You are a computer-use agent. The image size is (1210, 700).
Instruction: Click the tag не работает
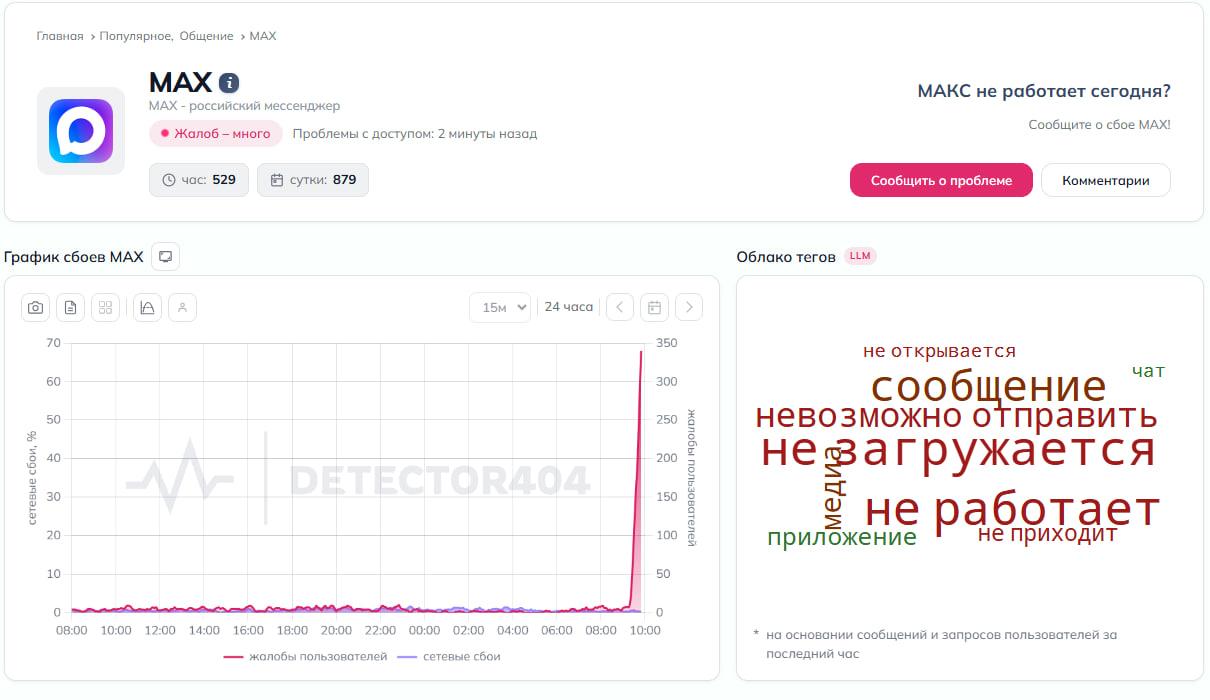click(x=1012, y=510)
